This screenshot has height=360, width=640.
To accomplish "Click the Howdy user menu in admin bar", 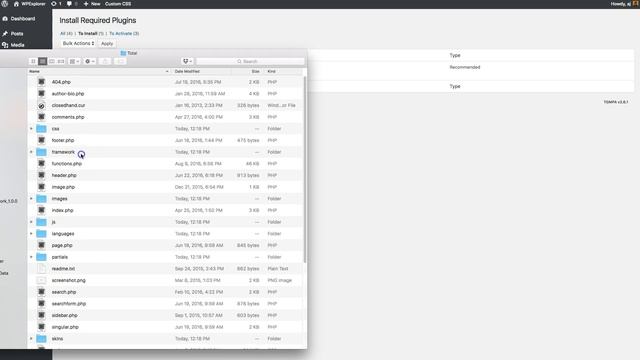I will coord(624,4).
